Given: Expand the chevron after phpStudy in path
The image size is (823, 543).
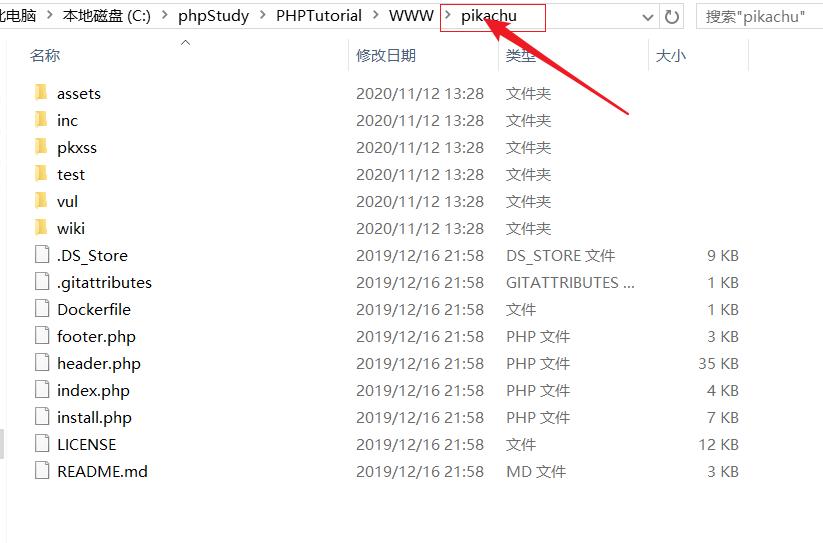Looking at the screenshot, I should coord(262,15).
